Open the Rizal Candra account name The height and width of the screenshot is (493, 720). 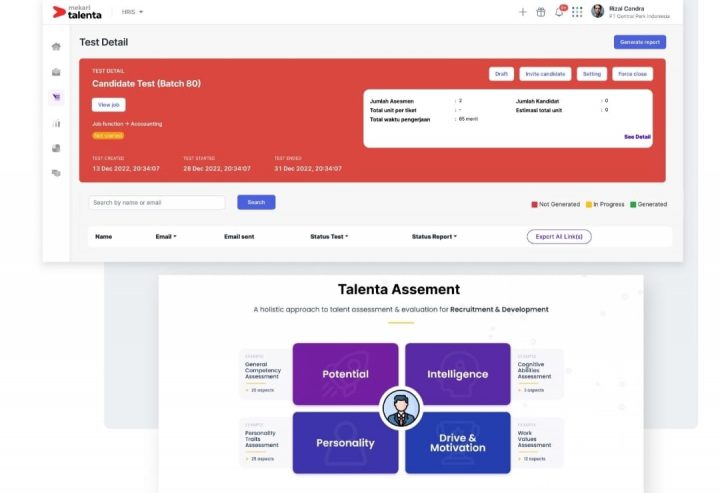tap(626, 9)
